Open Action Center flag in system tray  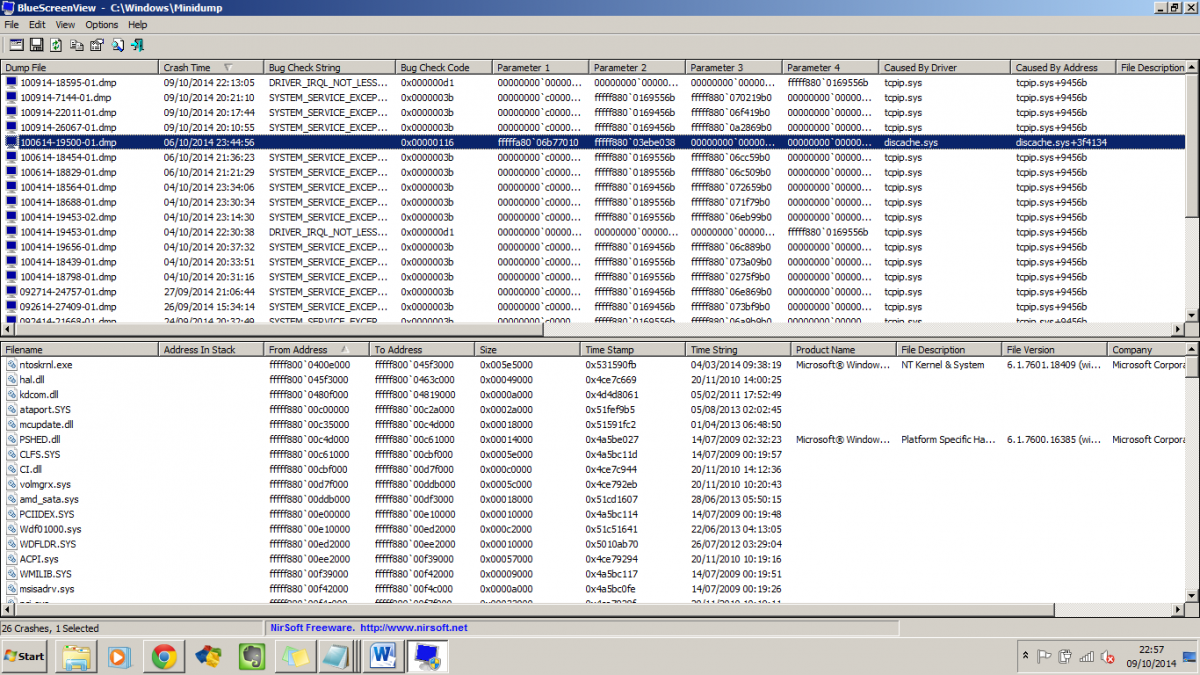[x=1042, y=657]
